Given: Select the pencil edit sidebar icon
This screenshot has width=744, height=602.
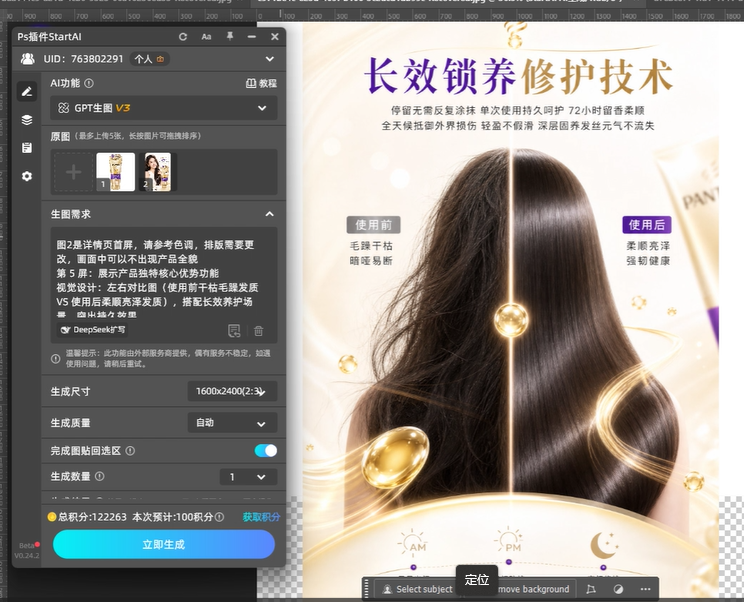Looking at the screenshot, I should point(27,92).
